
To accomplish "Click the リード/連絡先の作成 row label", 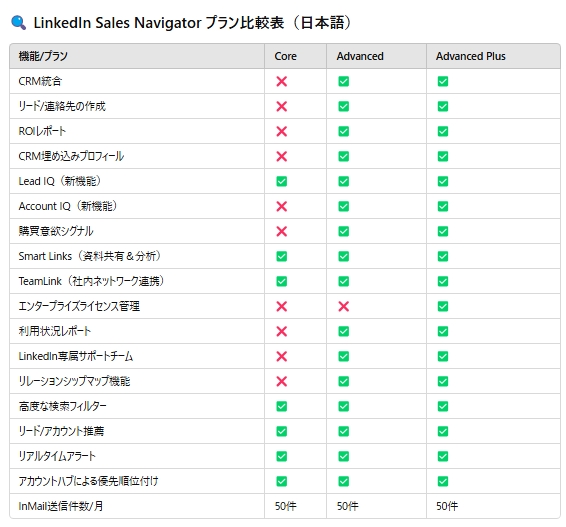I will pos(62,106).
